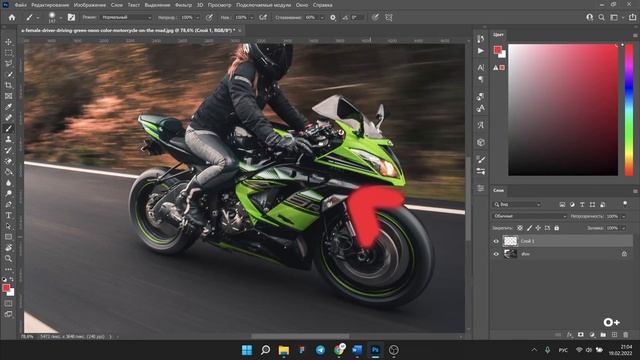
Task: Expand the flow 100% dropdown arrow
Action: point(251,18)
